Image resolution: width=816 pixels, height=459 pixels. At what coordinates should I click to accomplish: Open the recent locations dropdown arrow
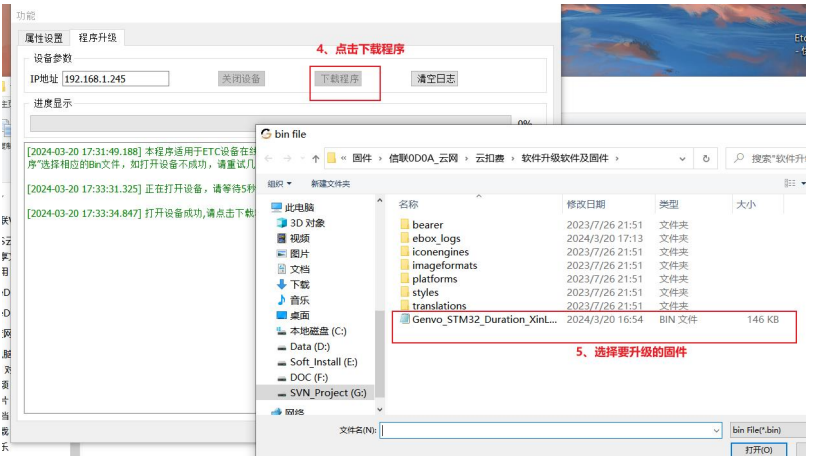[x=302, y=158]
